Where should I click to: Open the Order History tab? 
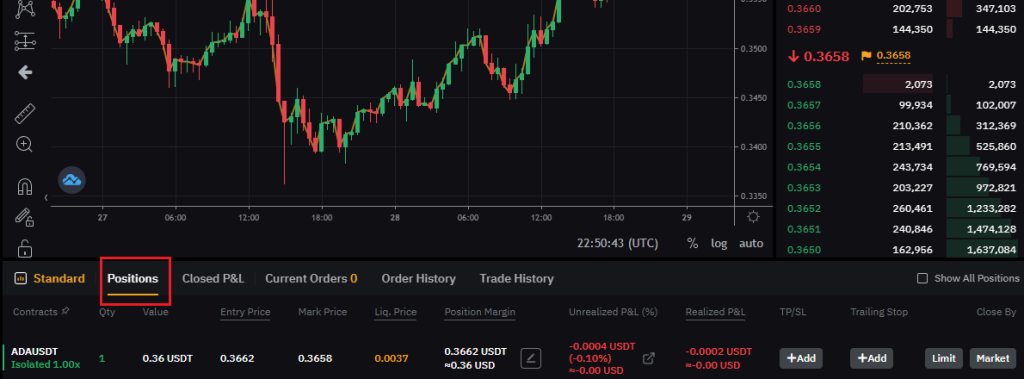[x=419, y=278]
